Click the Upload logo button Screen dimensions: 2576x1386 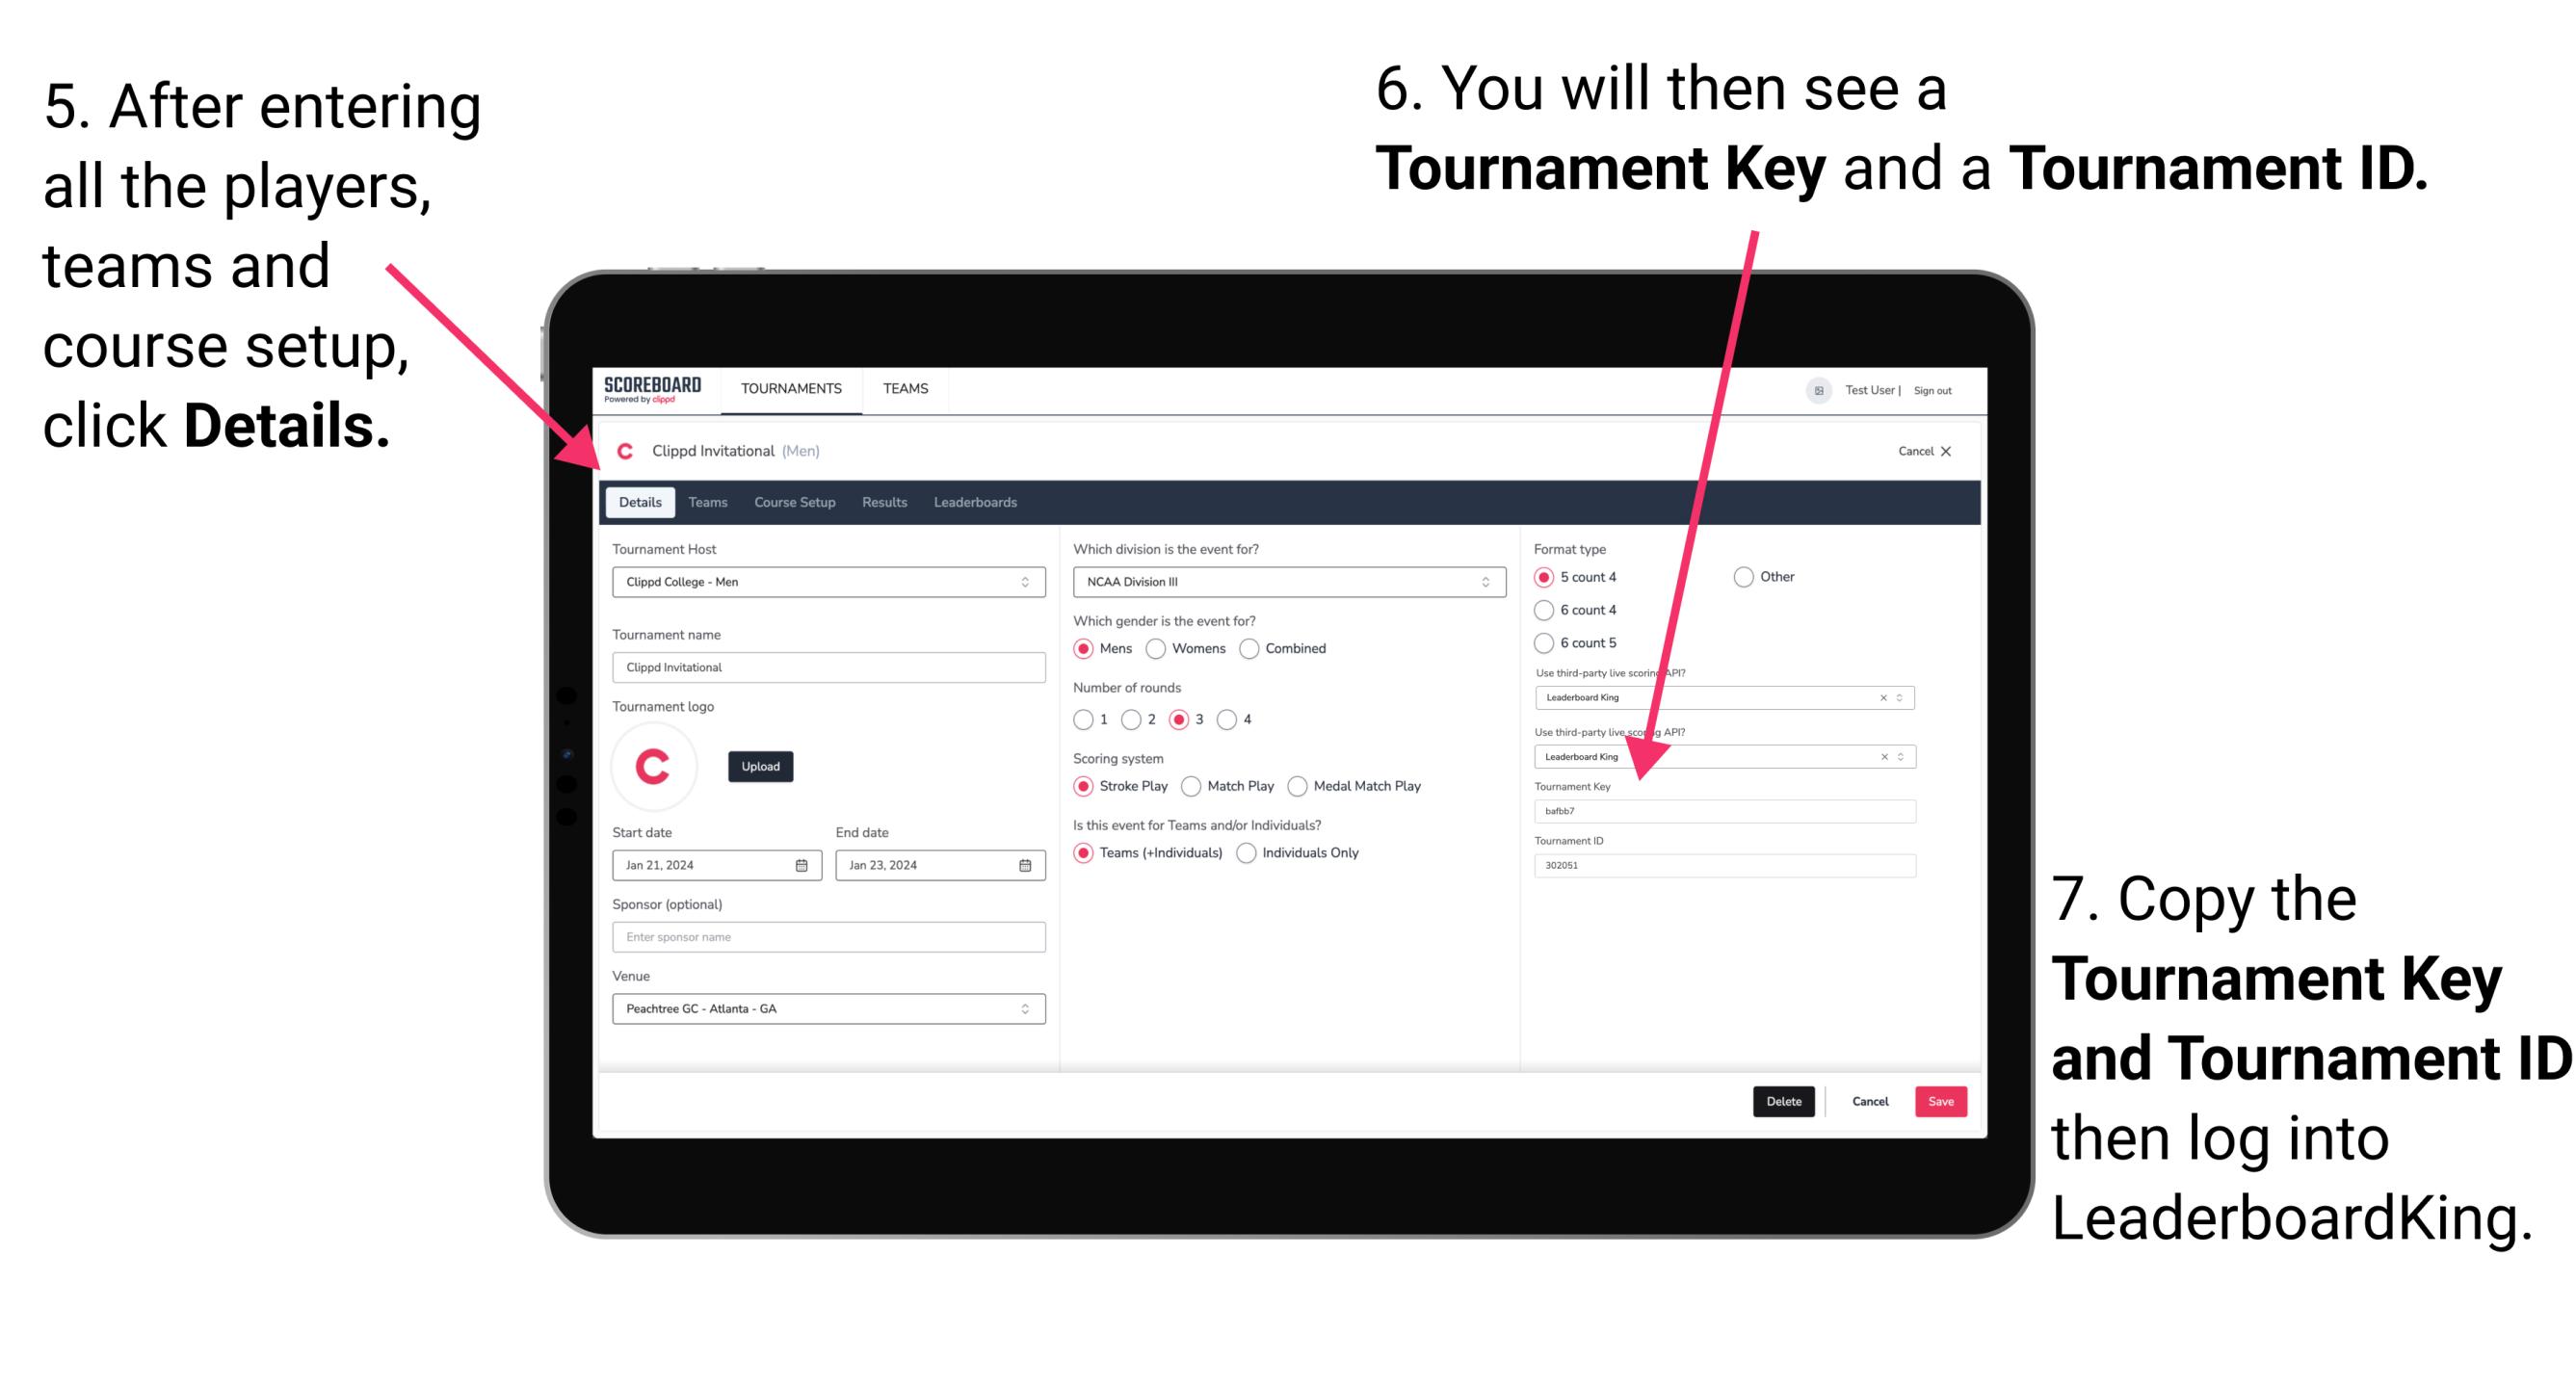(761, 767)
